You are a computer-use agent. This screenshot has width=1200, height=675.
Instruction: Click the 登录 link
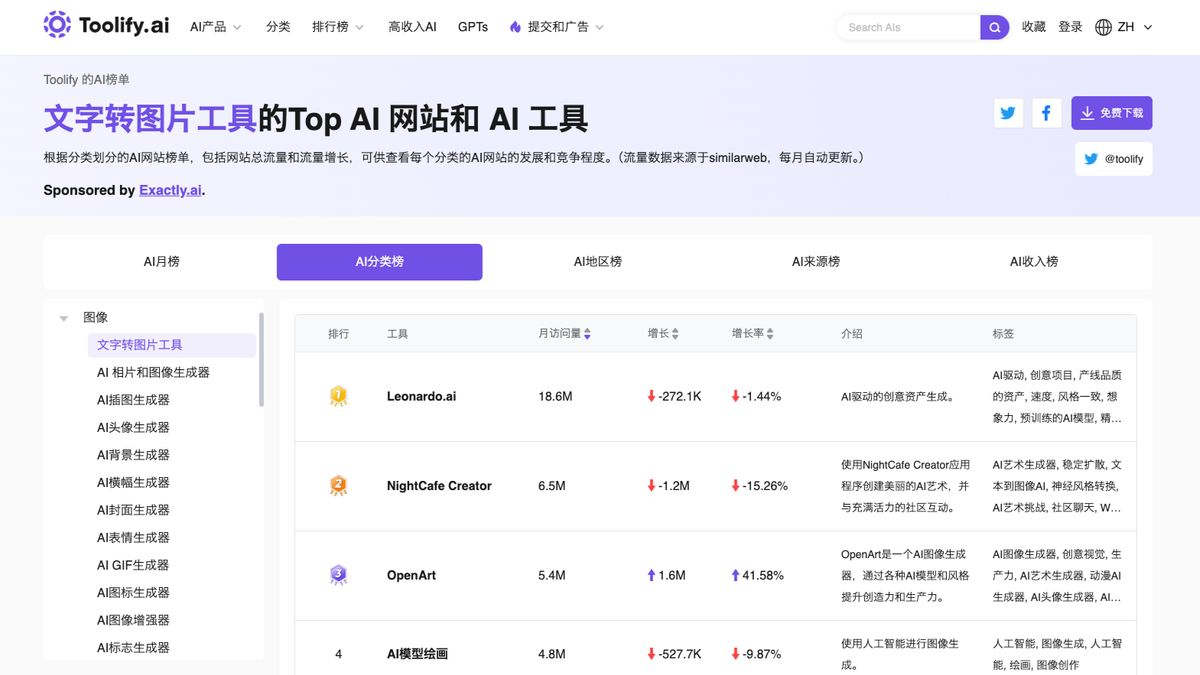pos(1071,27)
